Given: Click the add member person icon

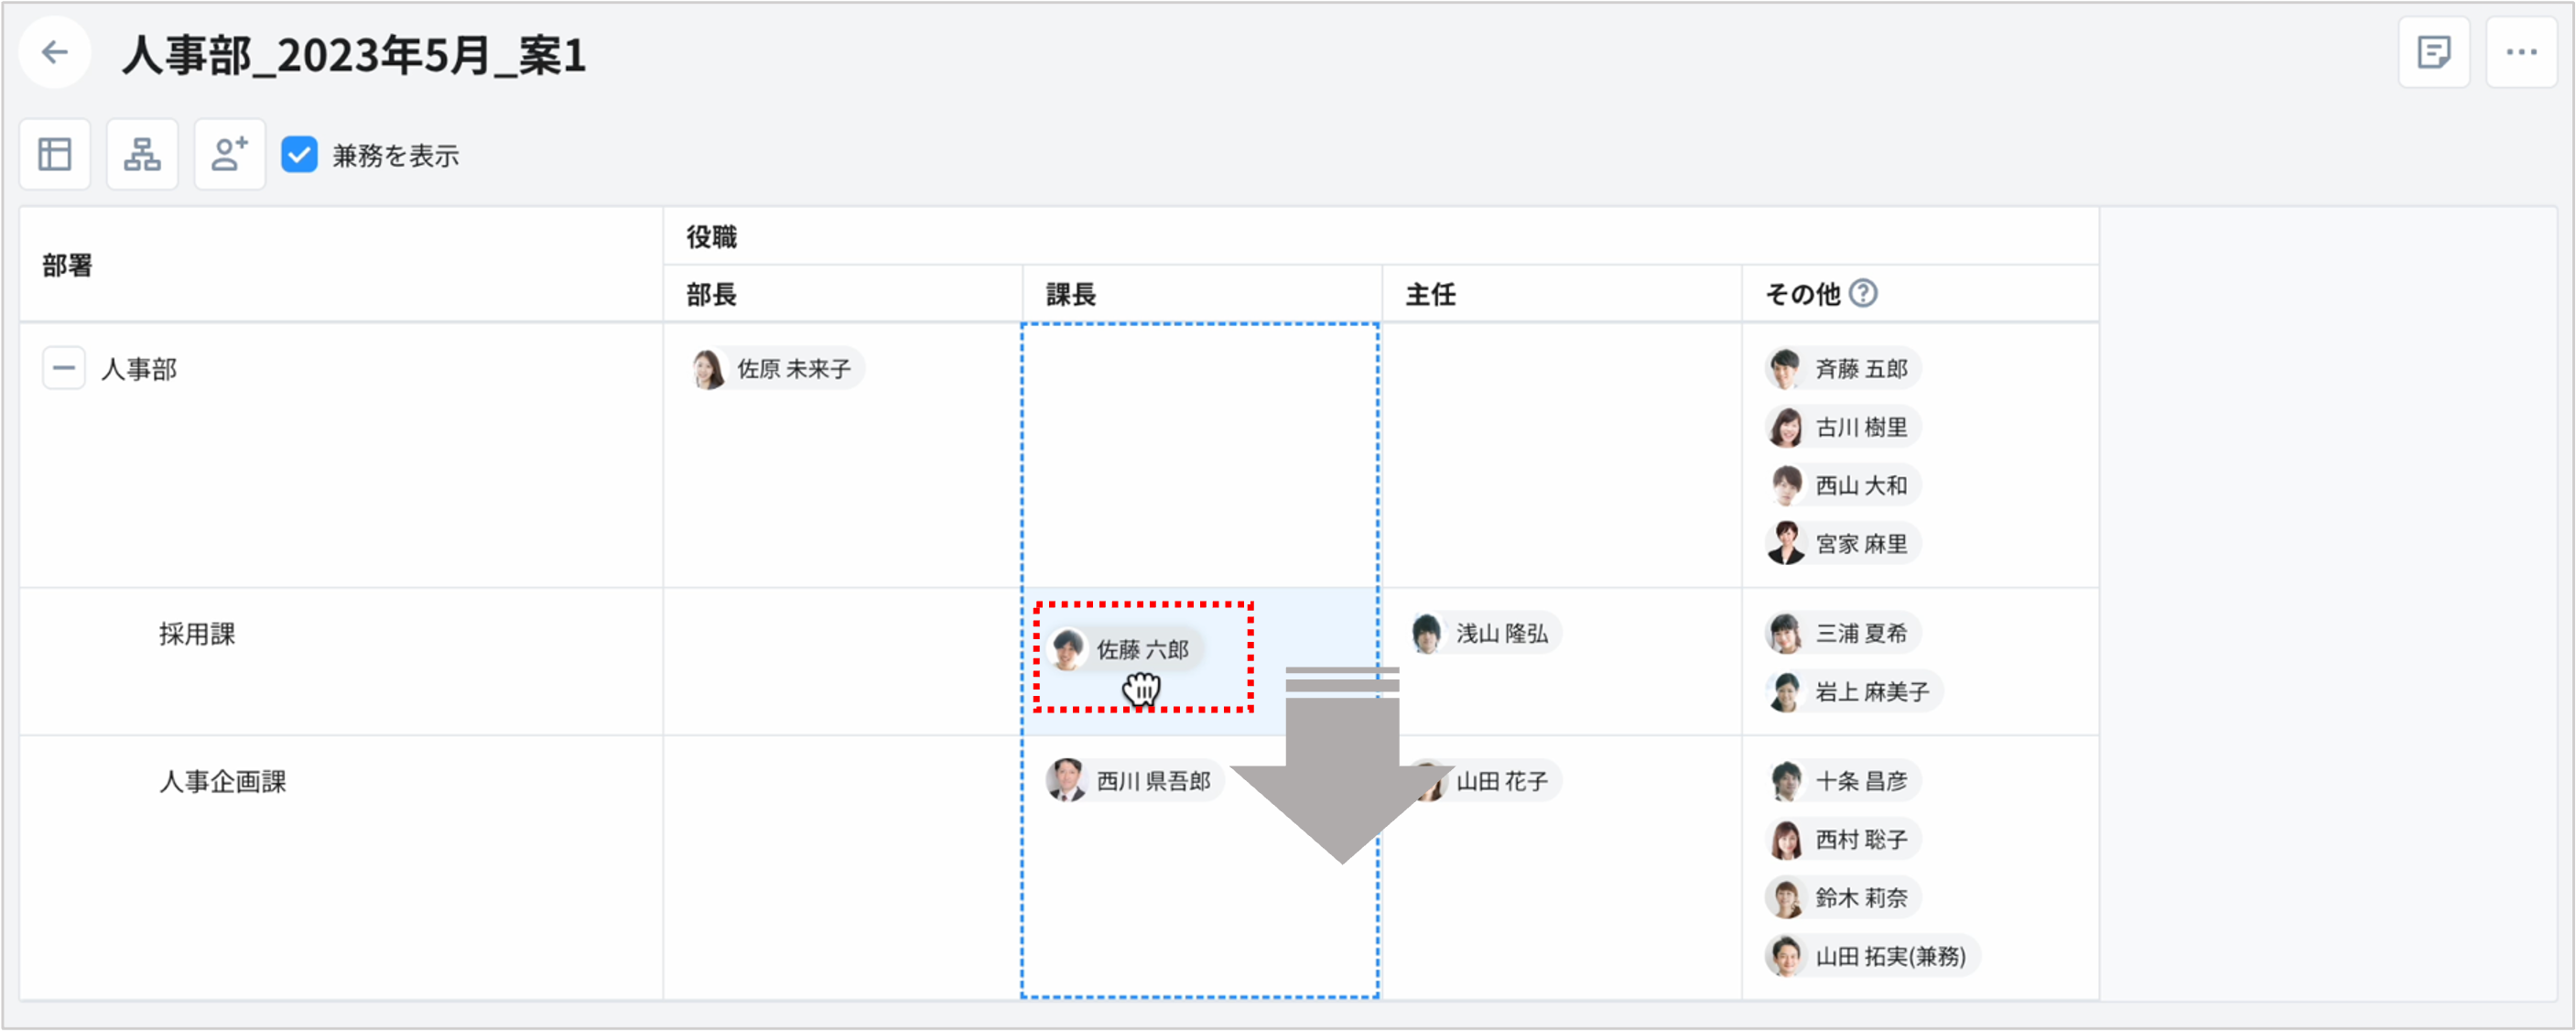Looking at the screenshot, I should point(229,154).
